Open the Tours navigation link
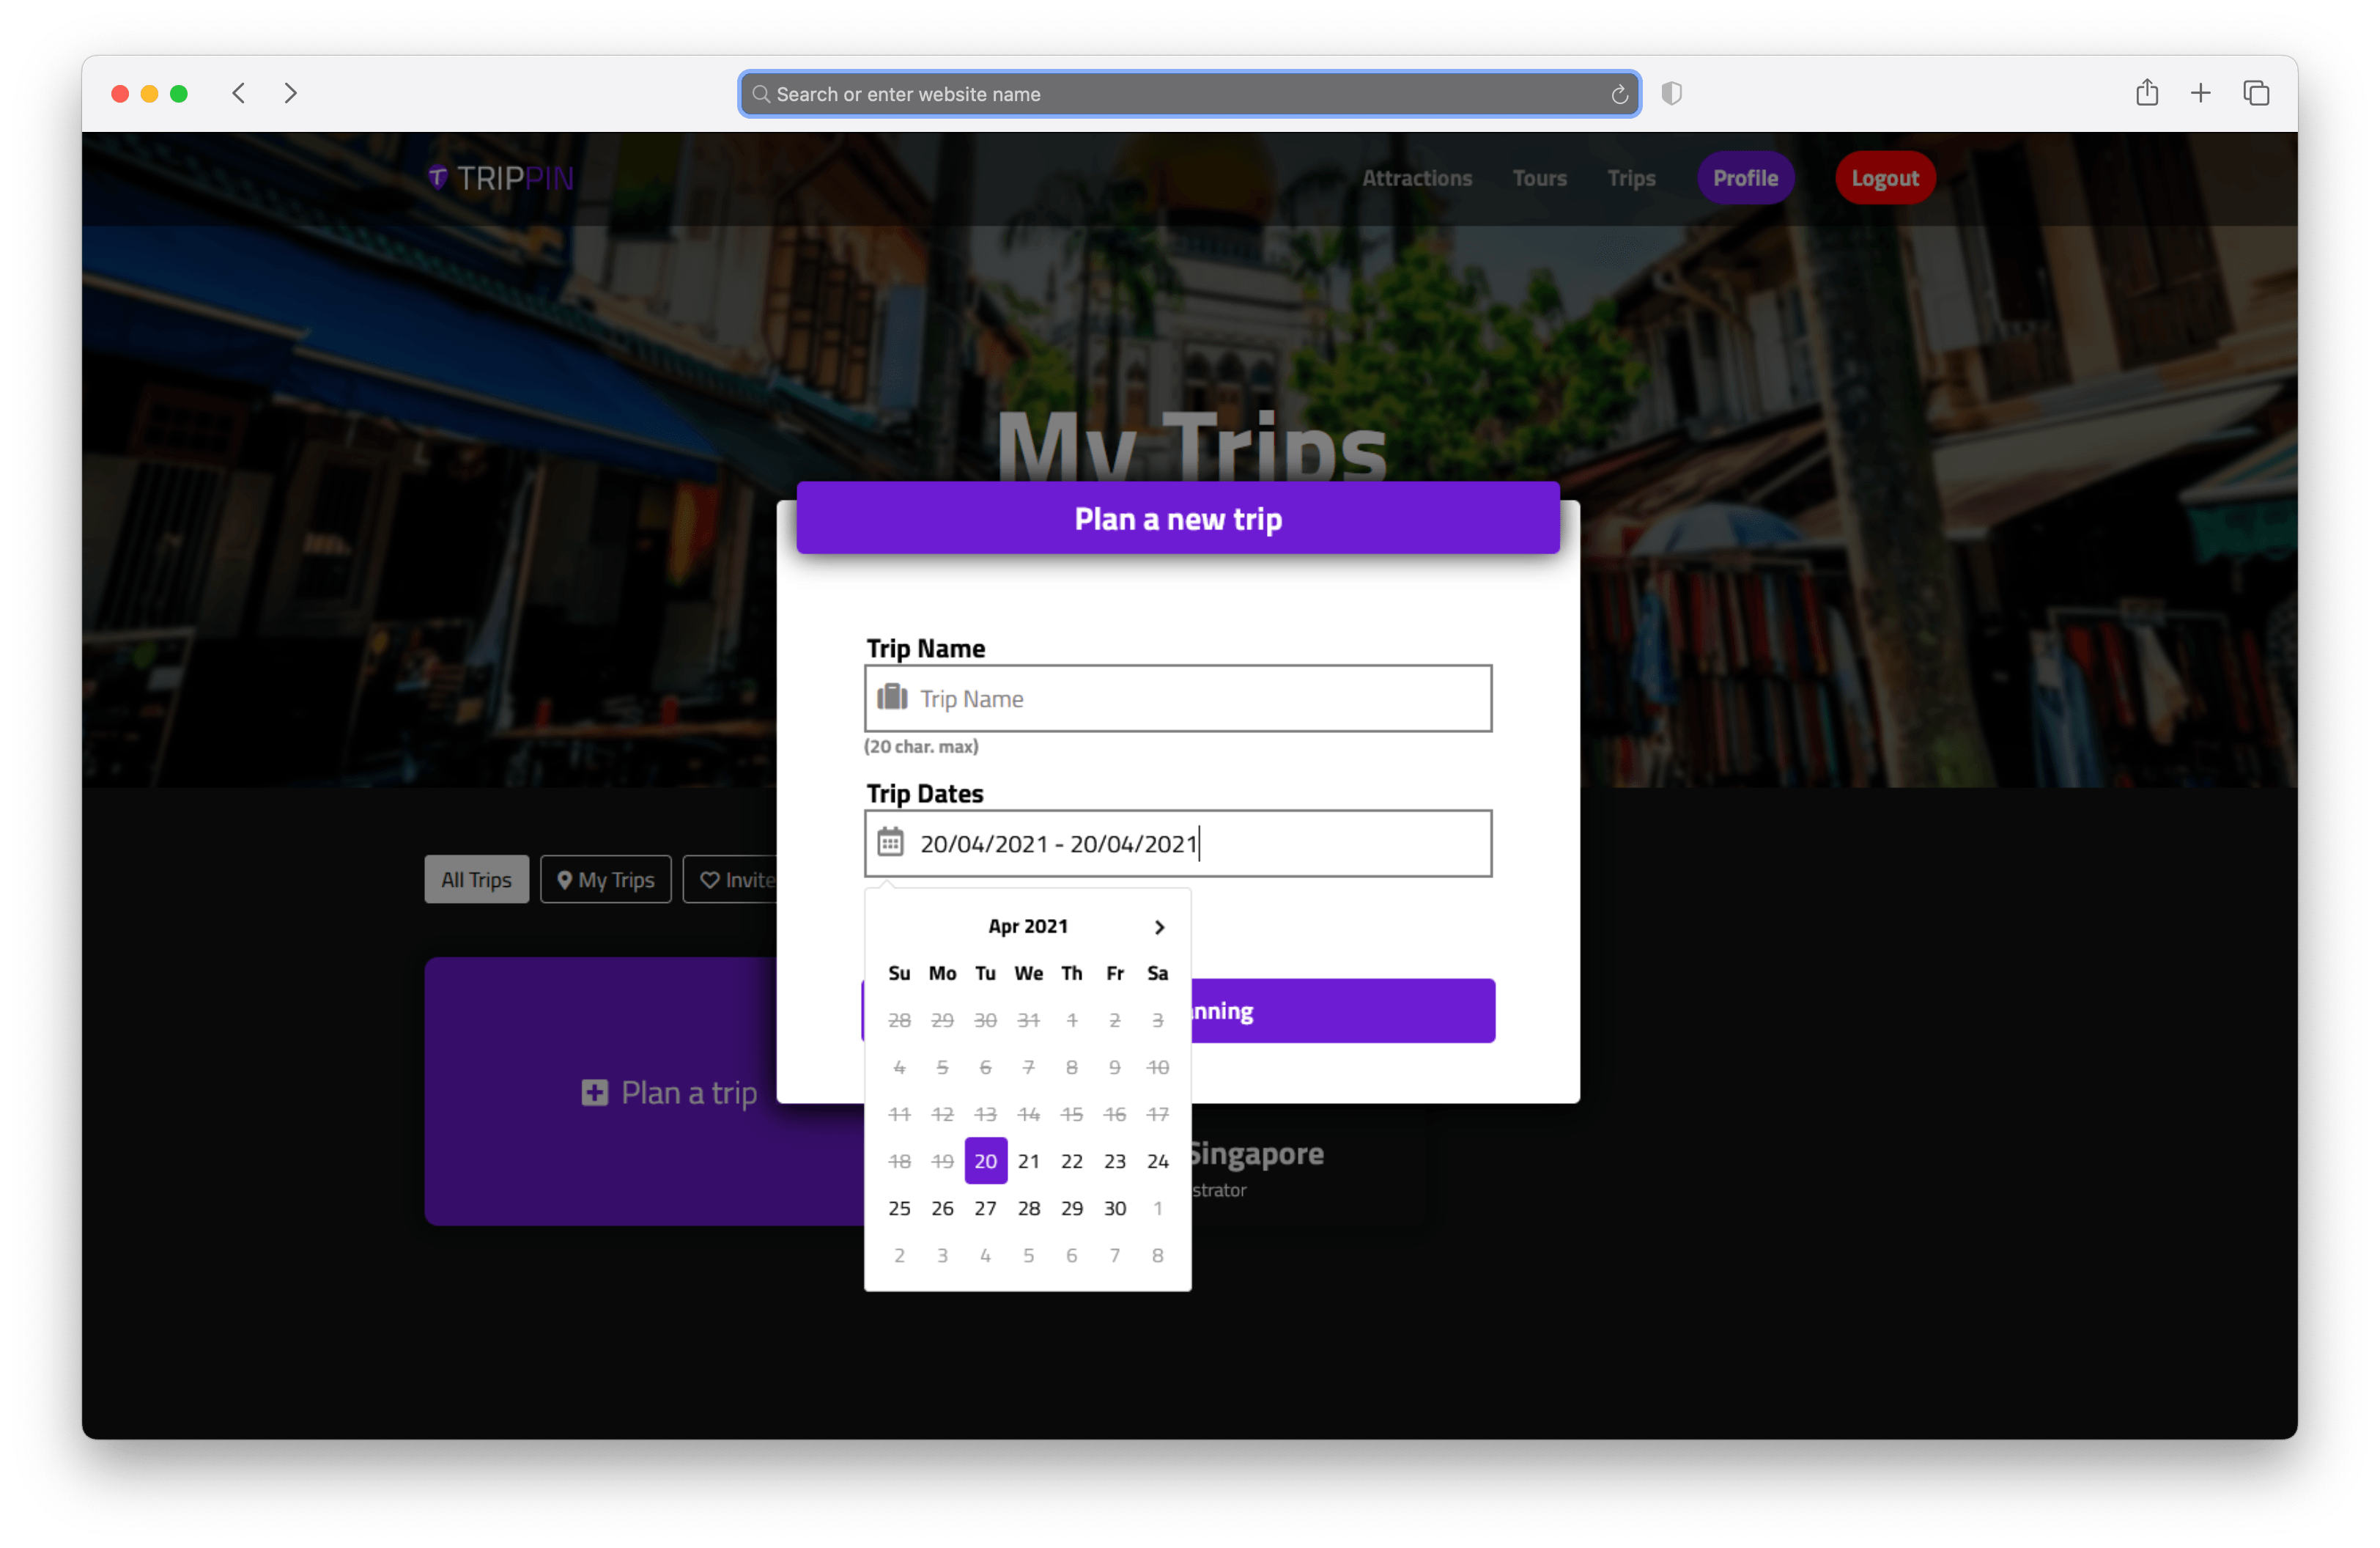The image size is (2380, 1548). [1539, 178]
